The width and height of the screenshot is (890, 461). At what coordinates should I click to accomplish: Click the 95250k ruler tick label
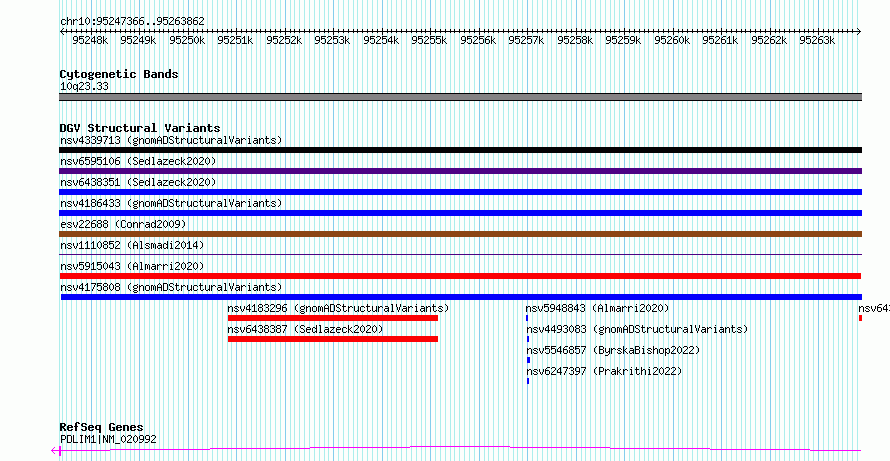point(187,40)
